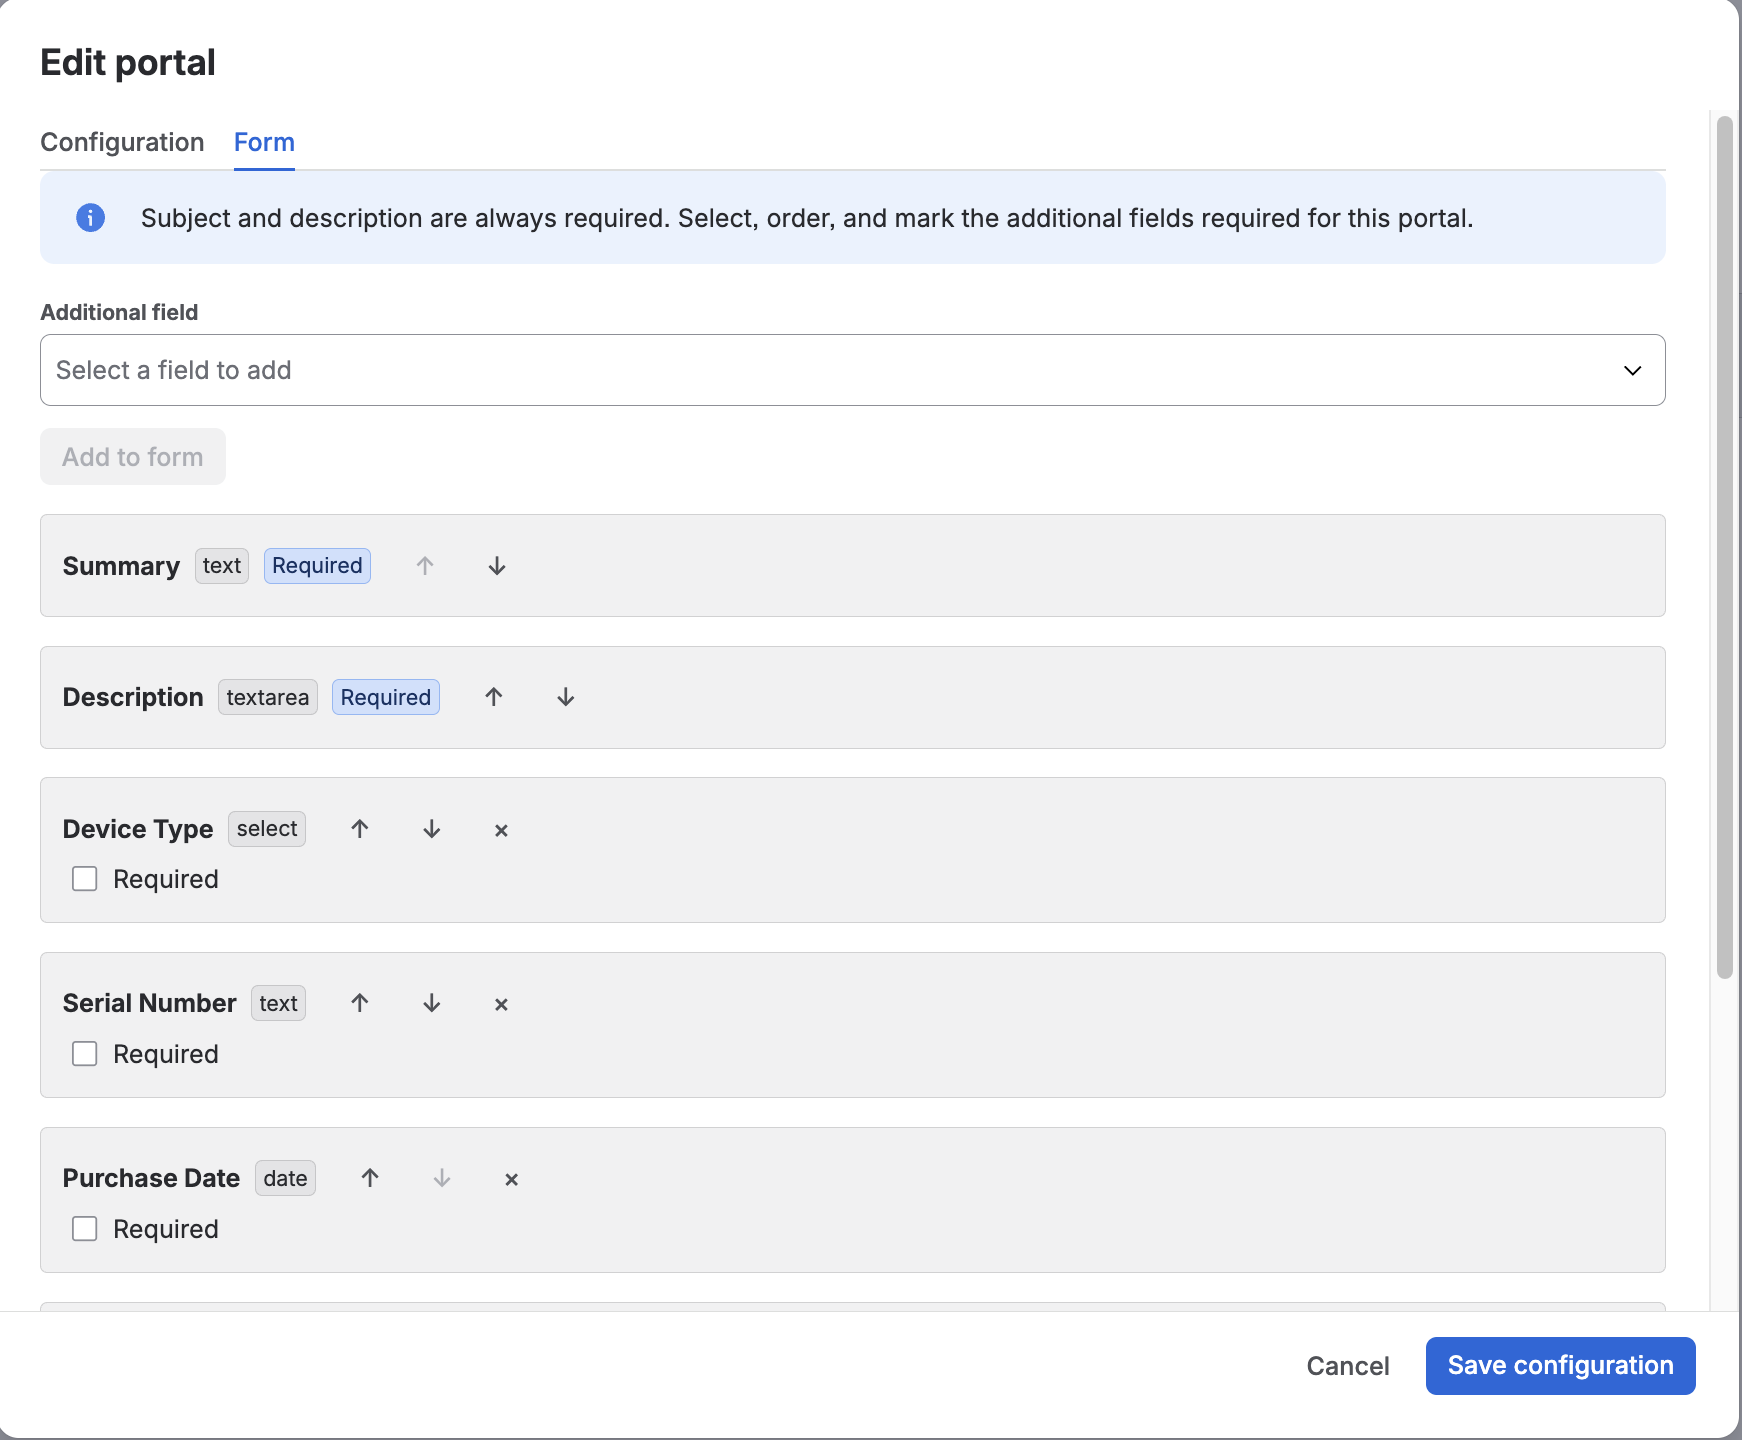Click the blue info icon in the banner

pyautogui.click(x=91, y=217)
